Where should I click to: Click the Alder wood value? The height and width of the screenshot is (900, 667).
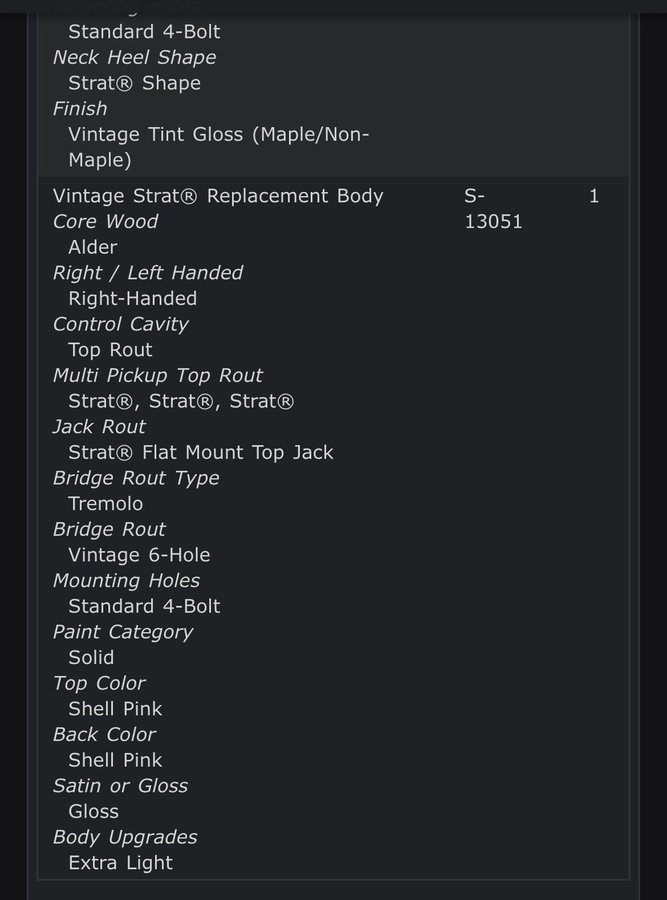92,247
